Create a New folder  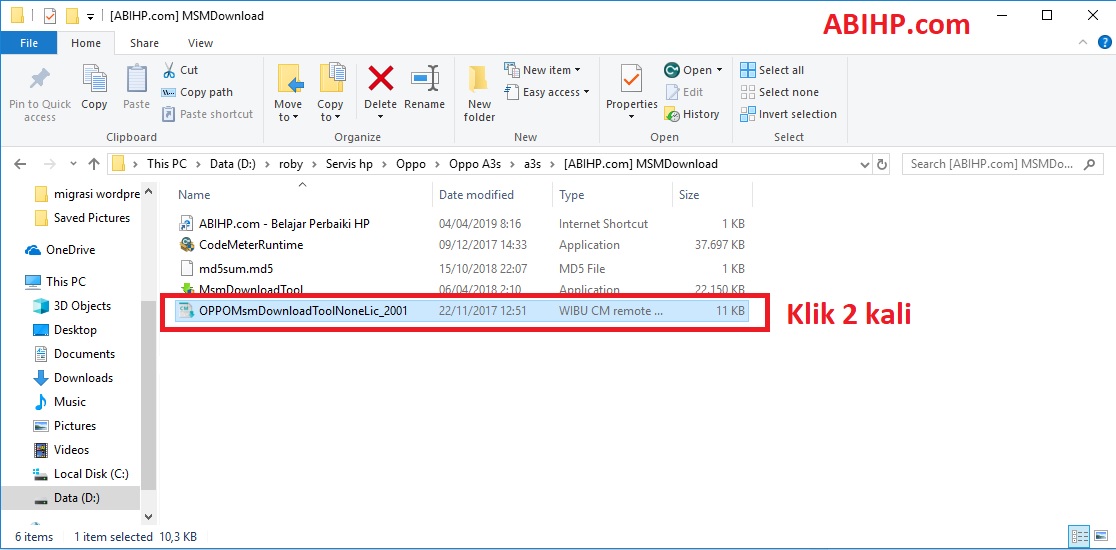(x=479, y=93)
